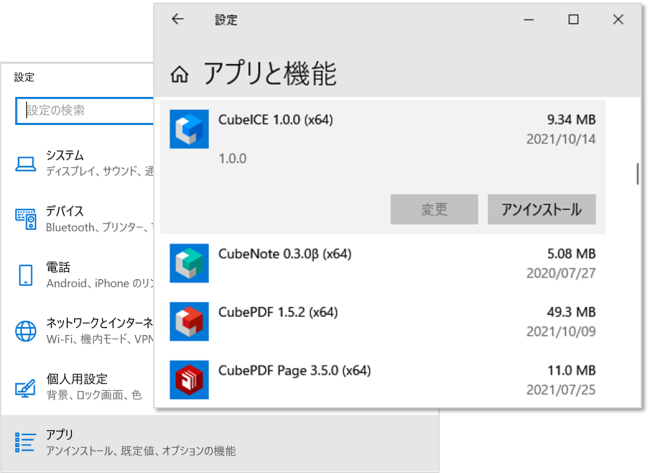650x473 pixels.
Task: Click the システム laptop icon in the back settings window
Action: coord(26,164)
